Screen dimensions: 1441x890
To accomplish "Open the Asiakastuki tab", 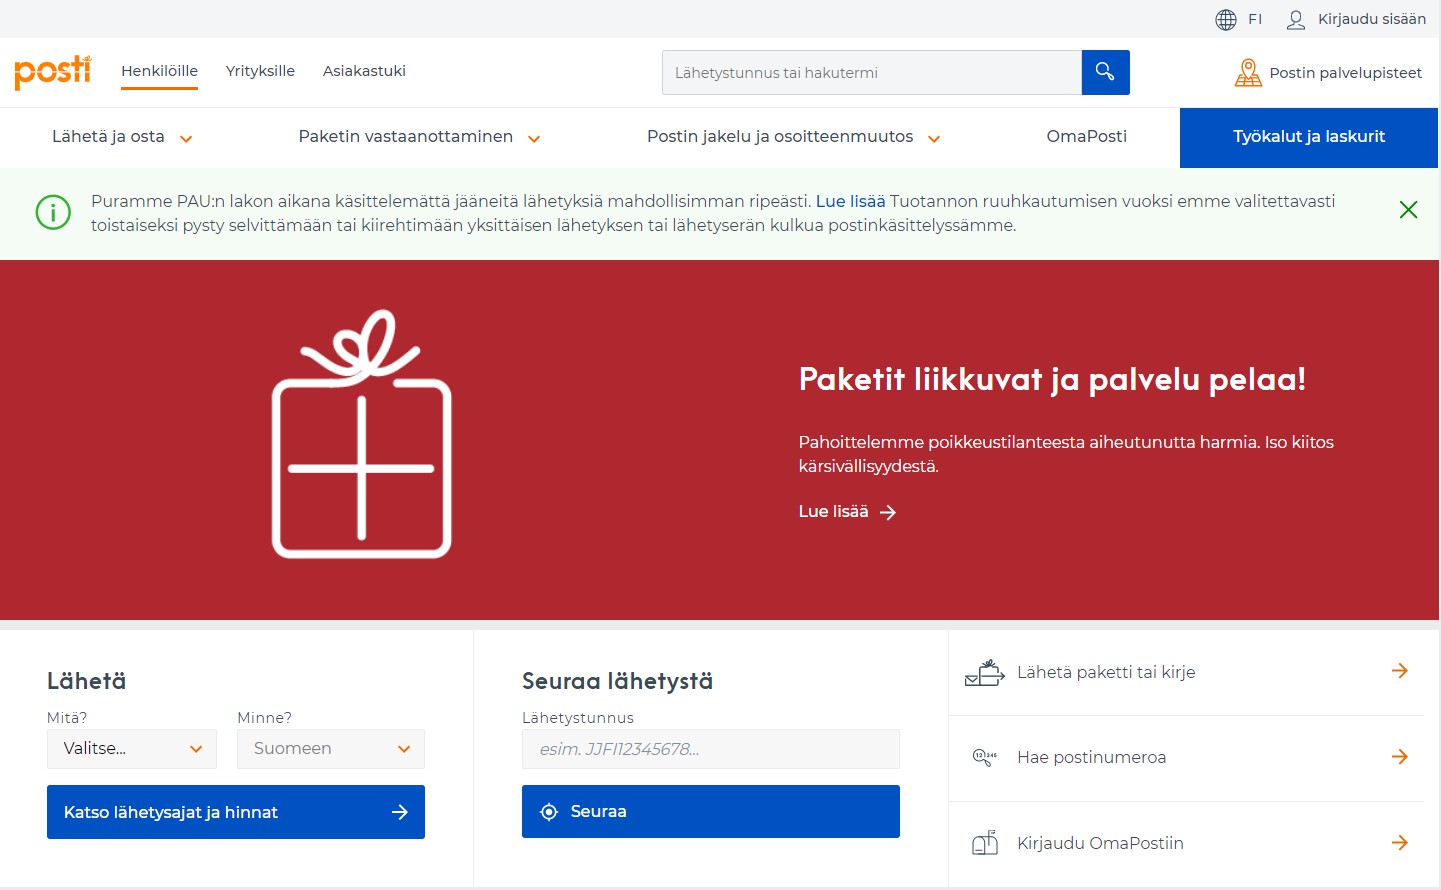I will point(364,71).
